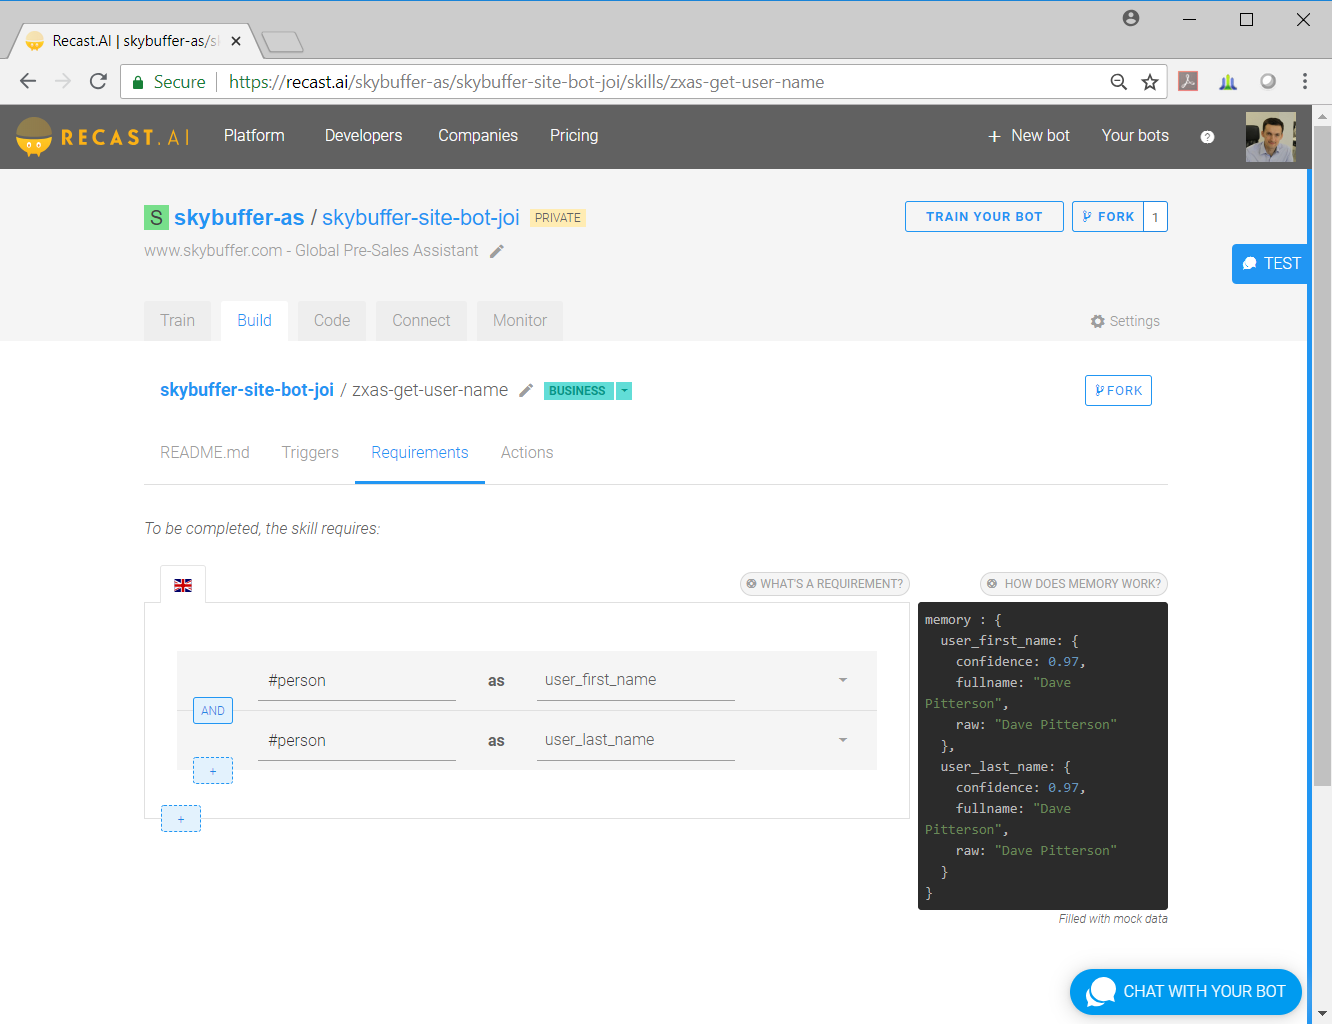Open bot Settings
1332x1024 pixels.
[1125, 321]
